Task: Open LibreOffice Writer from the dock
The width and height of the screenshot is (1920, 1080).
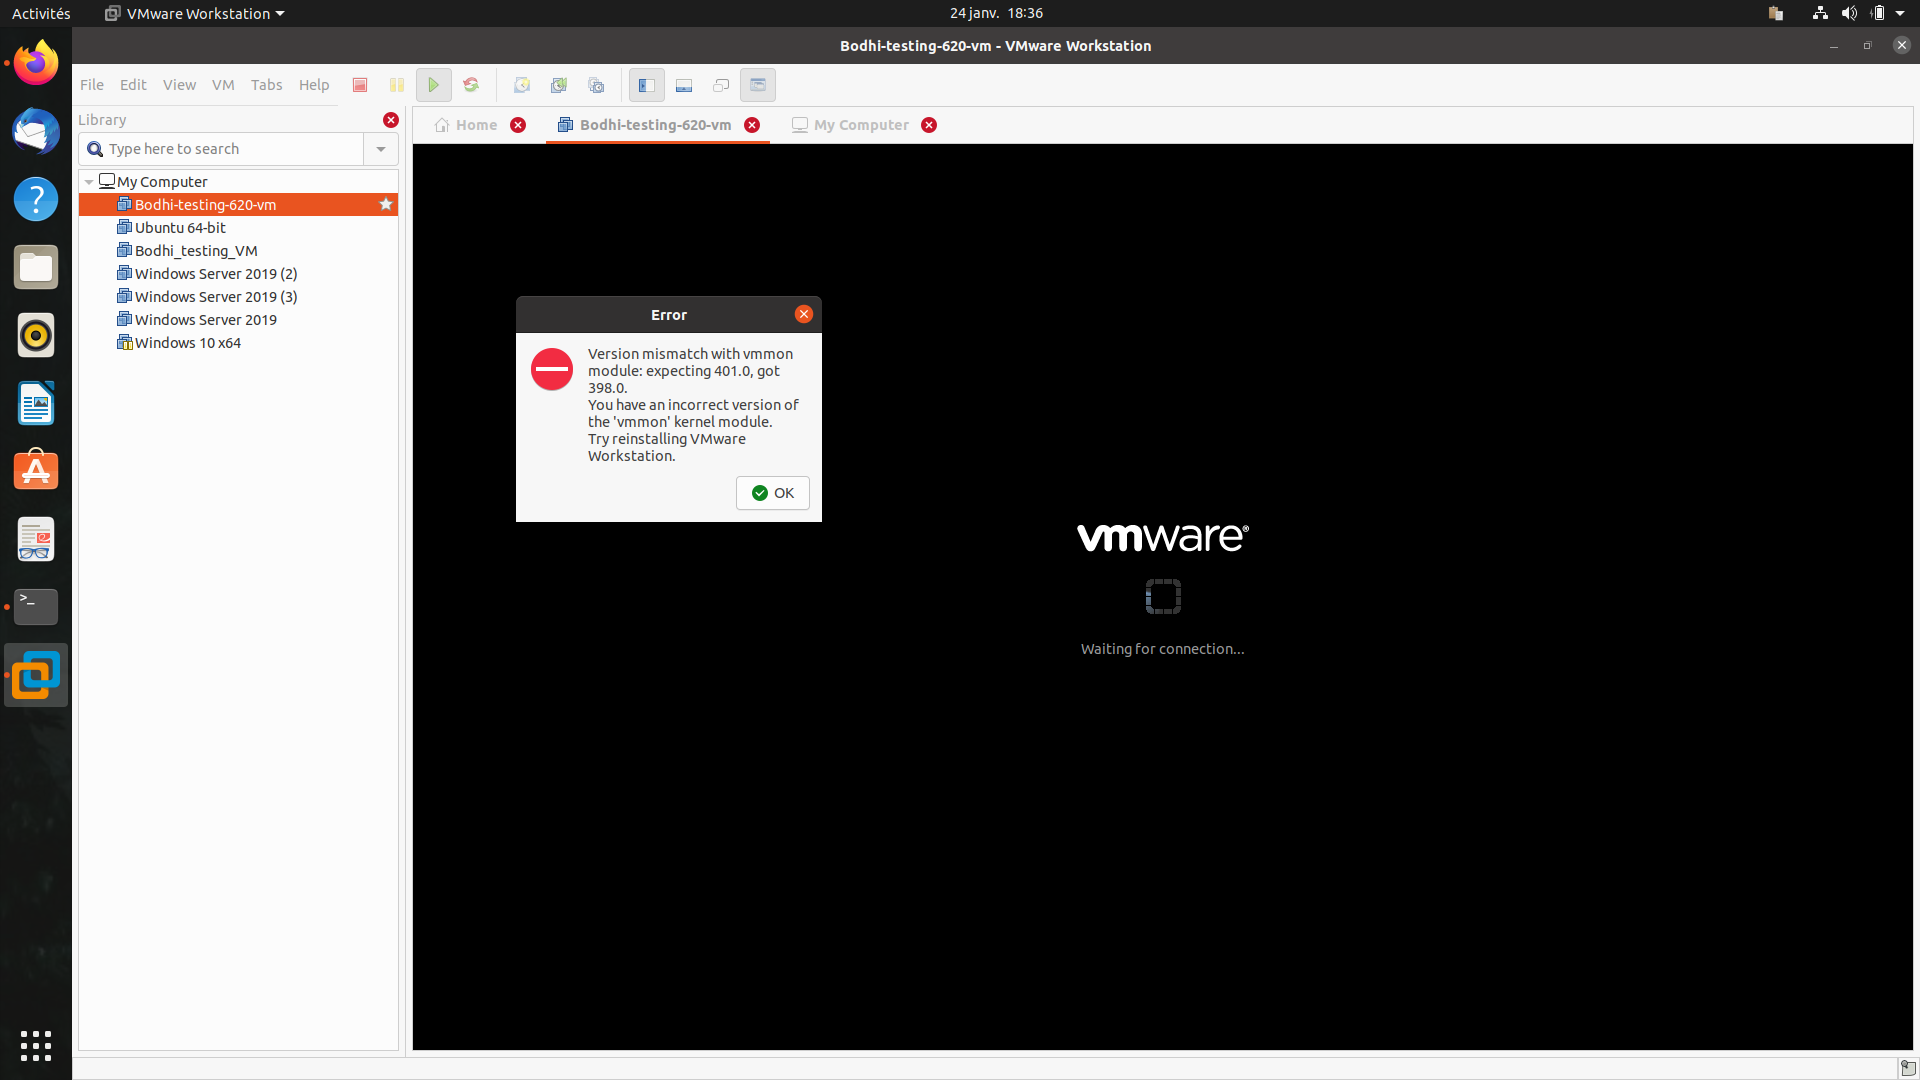Action: point(36,403)
